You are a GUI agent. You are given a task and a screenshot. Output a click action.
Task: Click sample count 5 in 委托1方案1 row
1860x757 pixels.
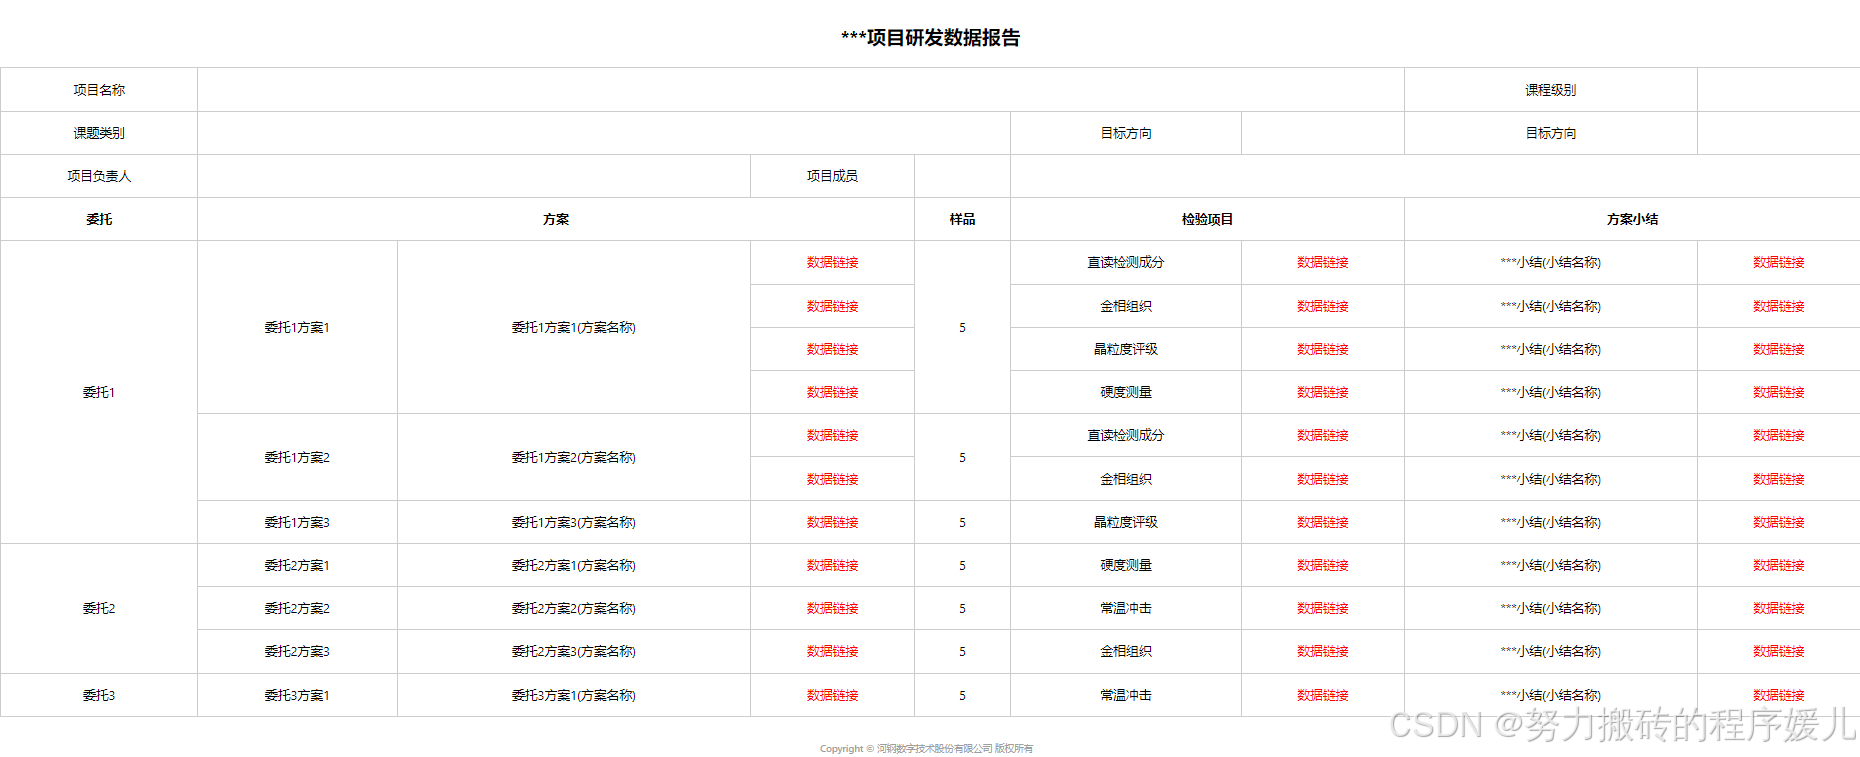(x=962, y=327)
